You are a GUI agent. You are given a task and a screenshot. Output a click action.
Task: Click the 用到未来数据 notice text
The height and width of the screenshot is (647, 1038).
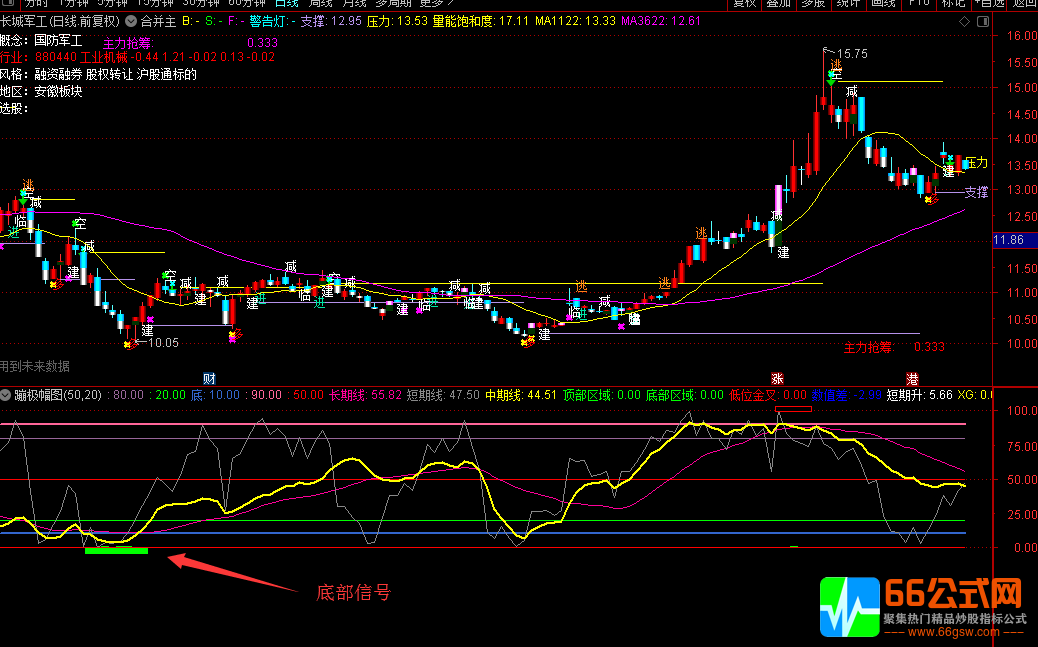point(34,366)
